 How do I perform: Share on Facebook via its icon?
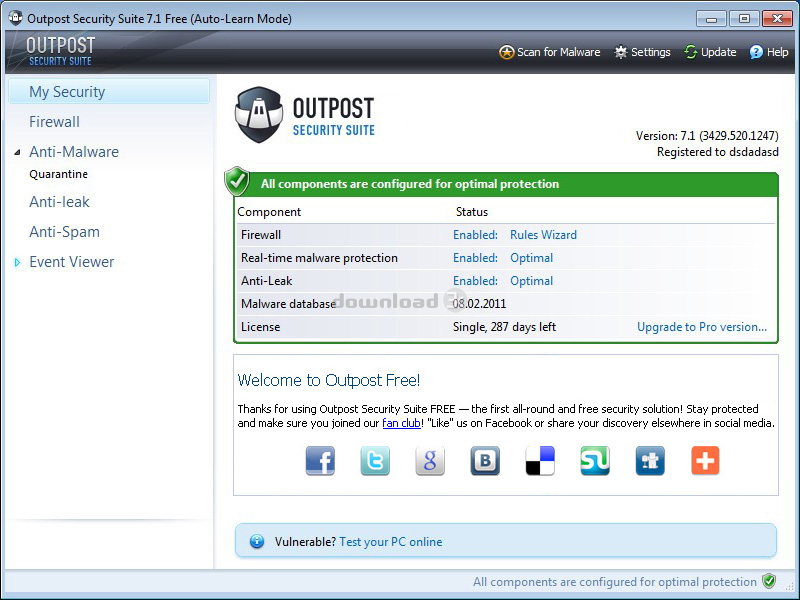(320, 461)
